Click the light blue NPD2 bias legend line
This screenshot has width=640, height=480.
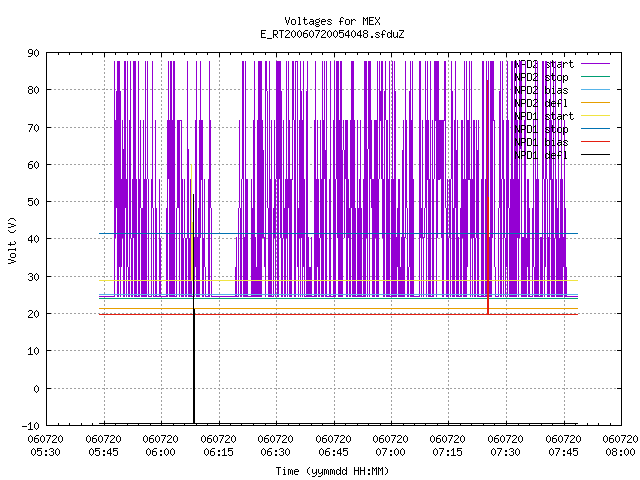click(x=595, y=90)
